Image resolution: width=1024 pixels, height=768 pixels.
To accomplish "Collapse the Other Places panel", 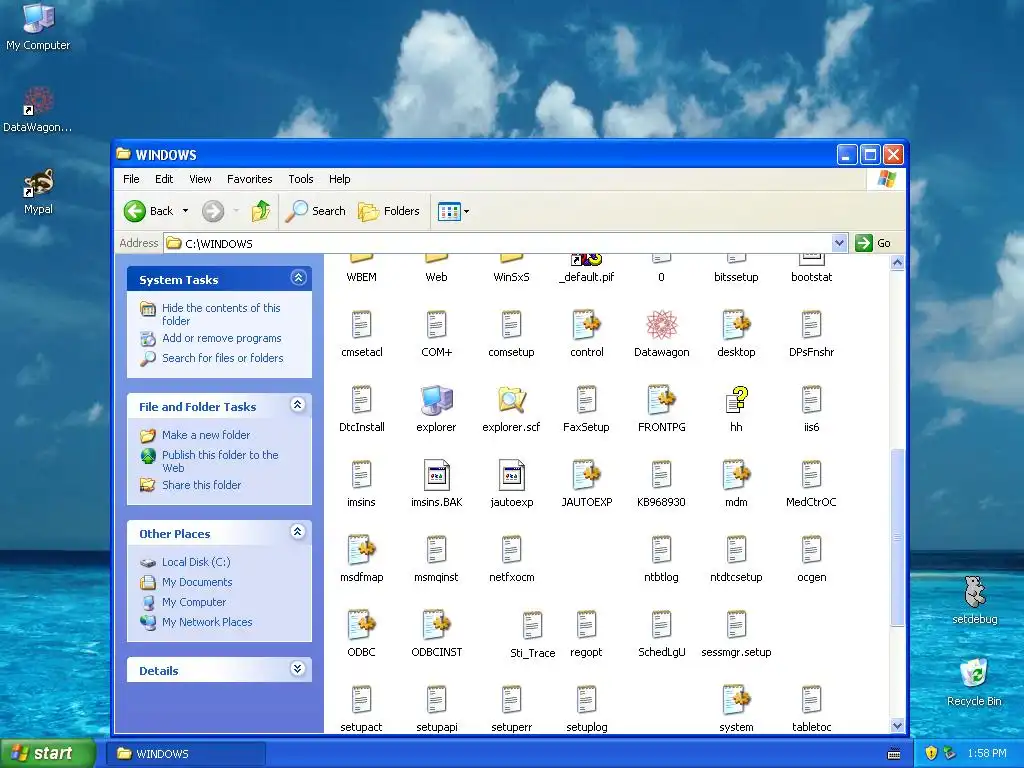I will click(x=298, y=532).
